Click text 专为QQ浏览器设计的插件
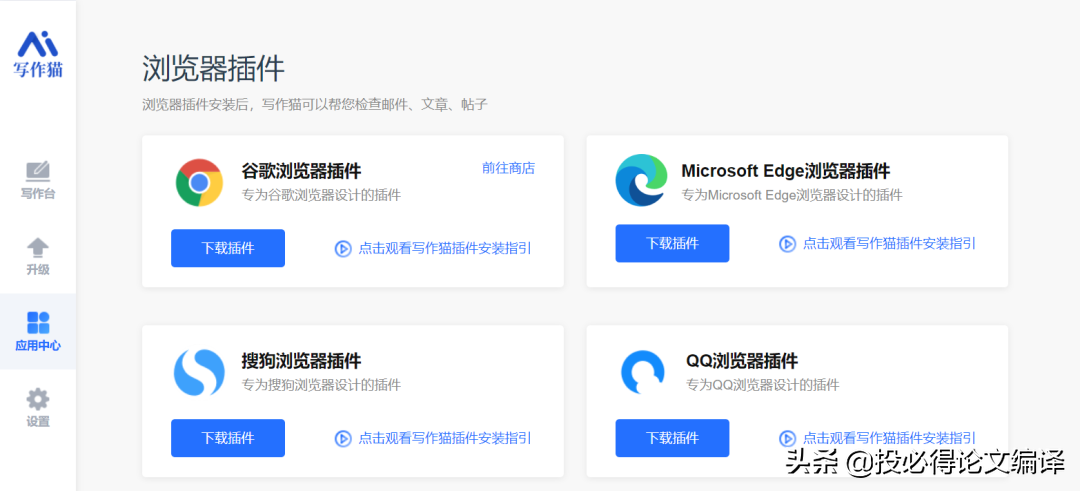 [x=762, y=385]
